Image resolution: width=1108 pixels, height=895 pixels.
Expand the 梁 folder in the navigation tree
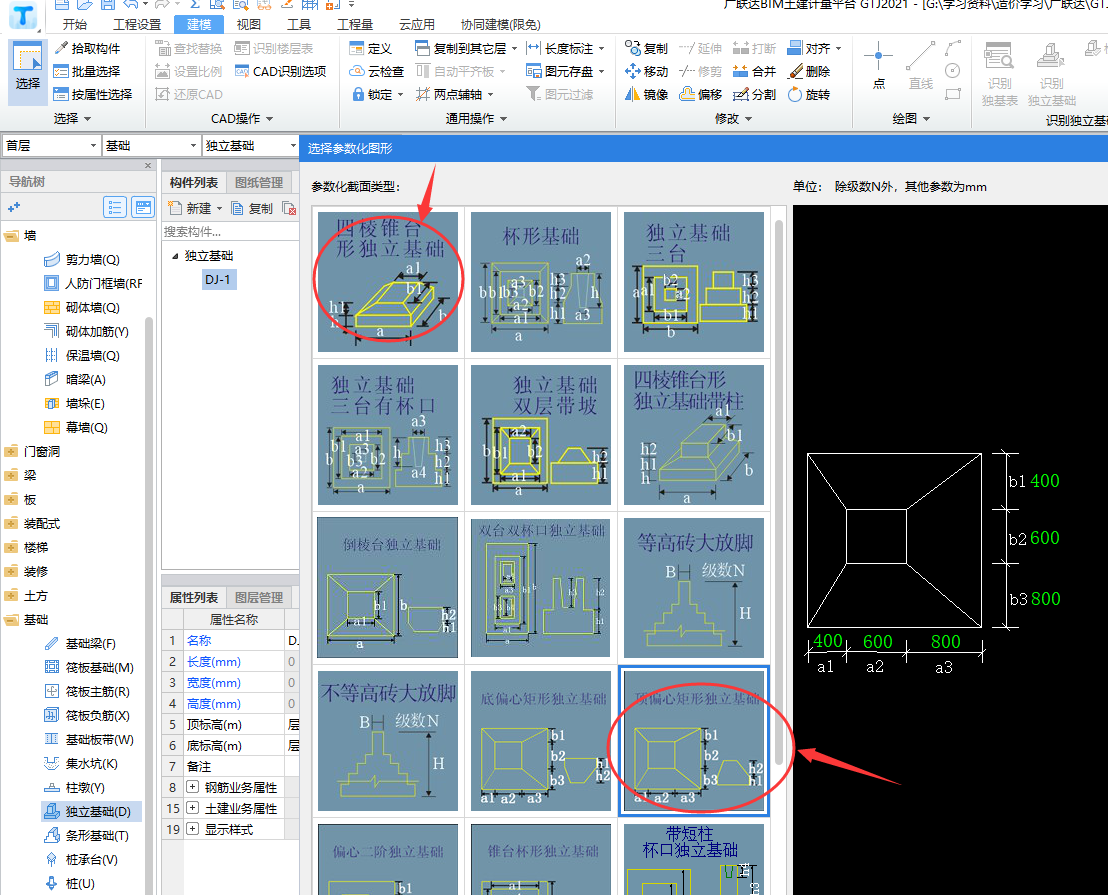(x=11, y=475)
